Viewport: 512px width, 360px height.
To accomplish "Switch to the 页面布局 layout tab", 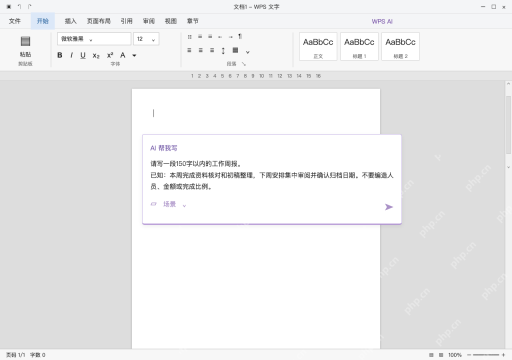I will (99, 21).
